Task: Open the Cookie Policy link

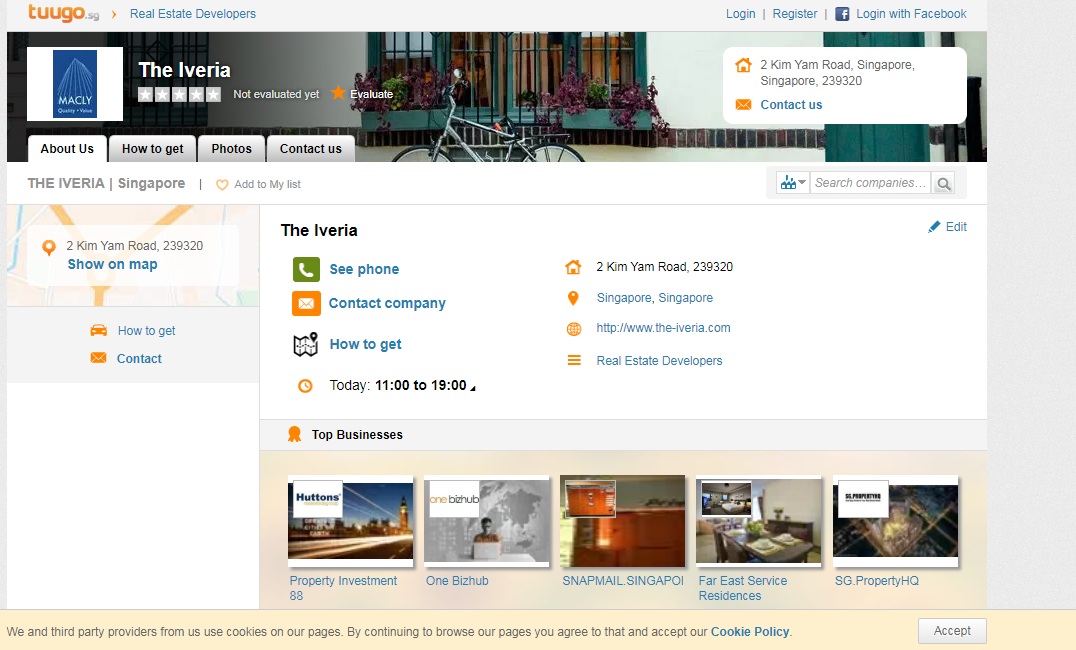Action: coord(750,631)
